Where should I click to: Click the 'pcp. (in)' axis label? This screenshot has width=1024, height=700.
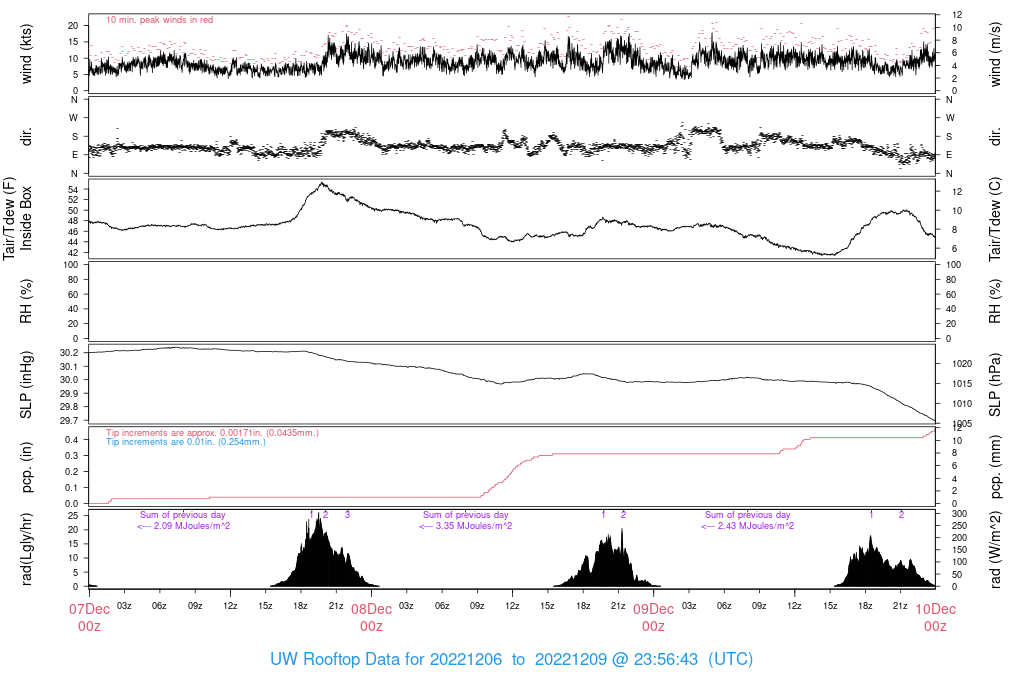tap(27, 467)
